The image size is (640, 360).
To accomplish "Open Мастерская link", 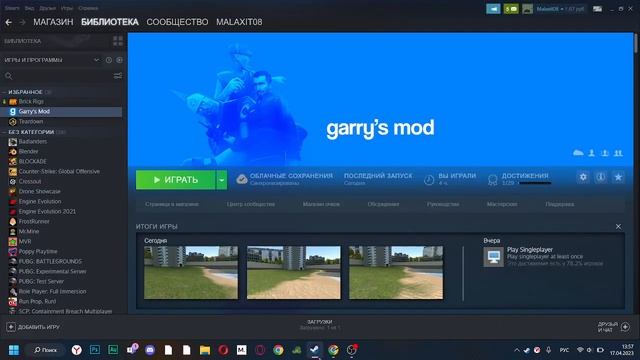I will 502,204.
